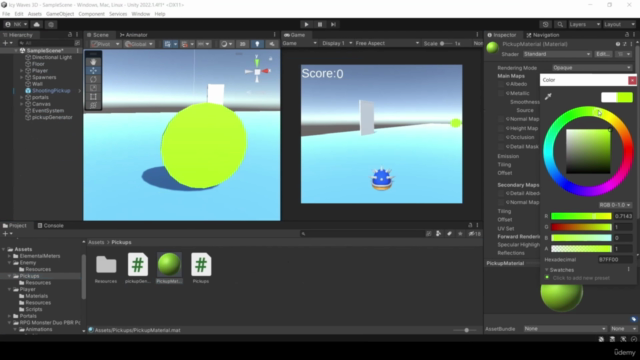The height and width of the screenshot is (360, 640).
Task: Open the Component menu
Action: coord(91,14)
